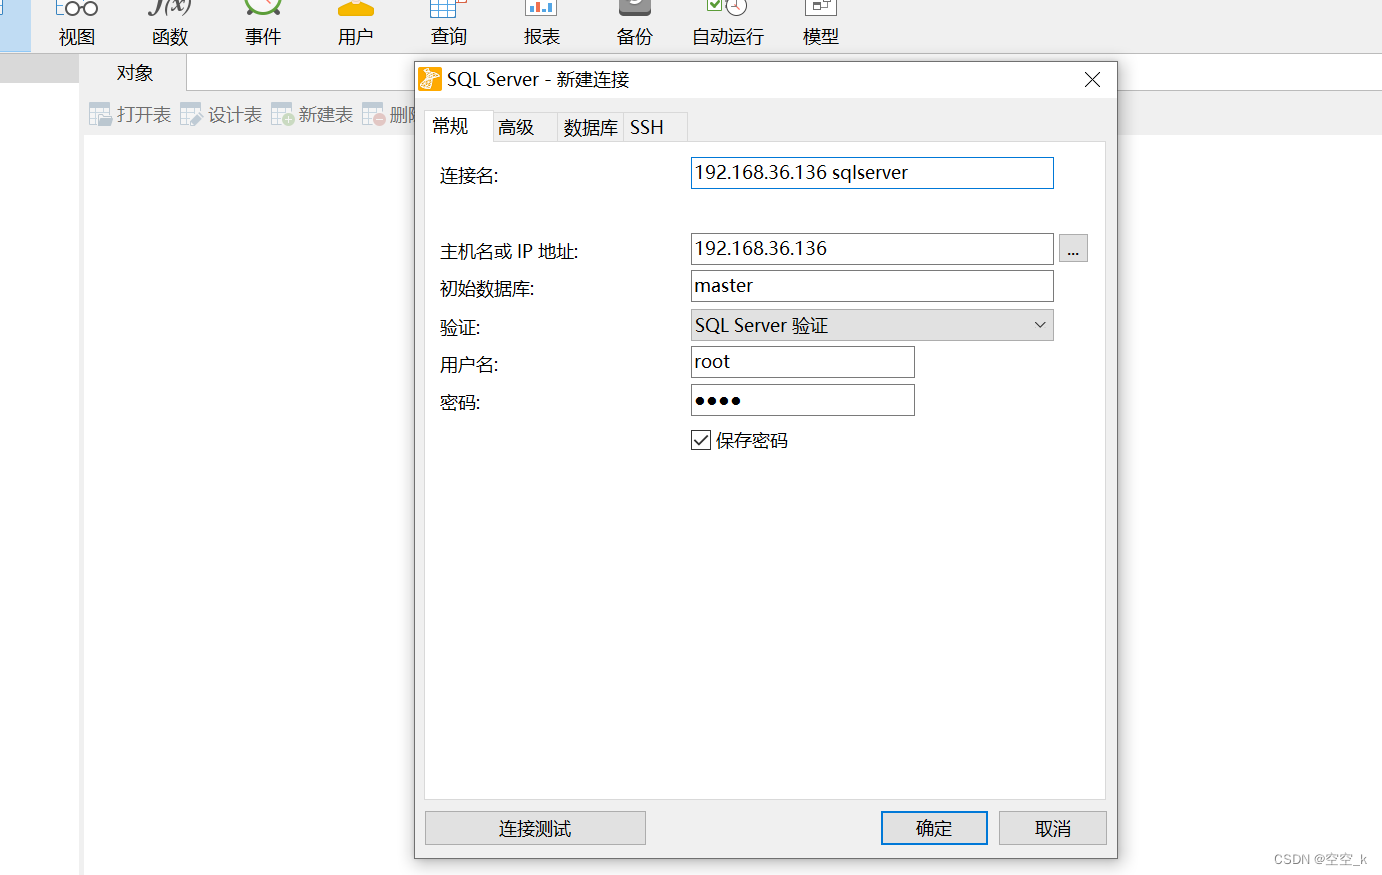Close the SQL Server 新建连接 dialog

(x=1092, y=80)
